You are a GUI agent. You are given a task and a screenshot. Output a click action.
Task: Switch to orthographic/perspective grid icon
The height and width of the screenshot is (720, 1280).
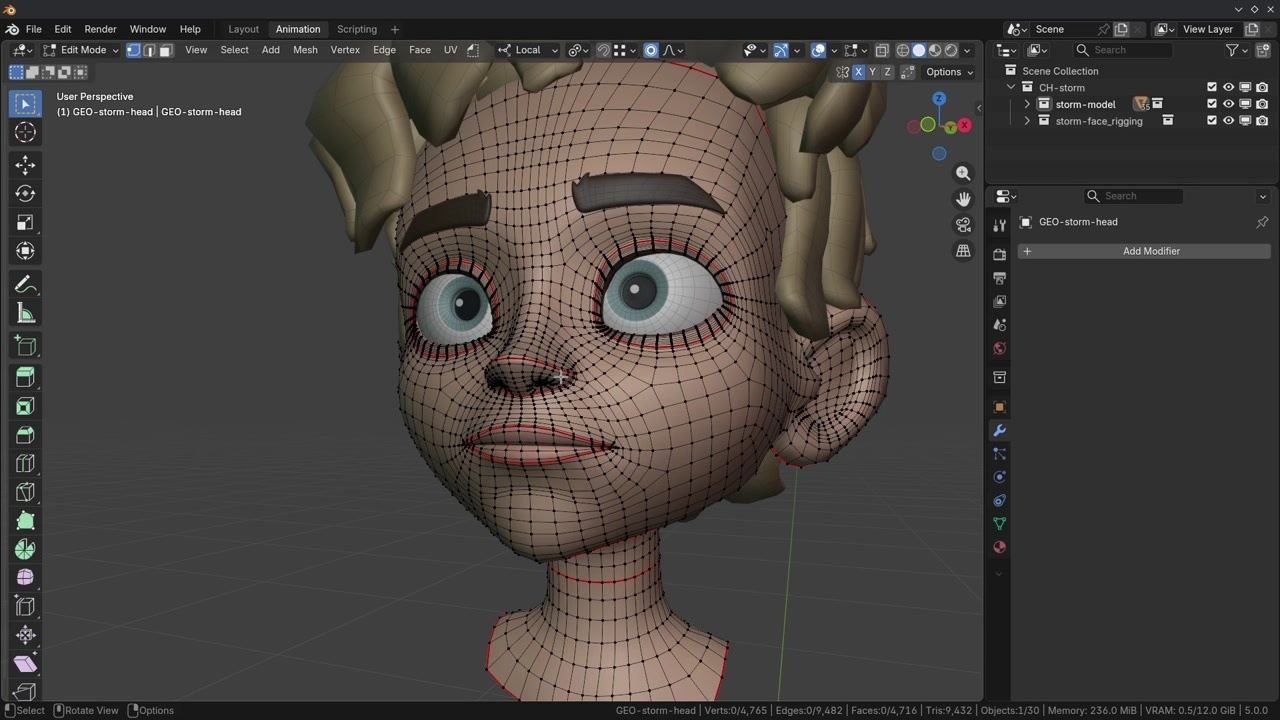(963, 251)
